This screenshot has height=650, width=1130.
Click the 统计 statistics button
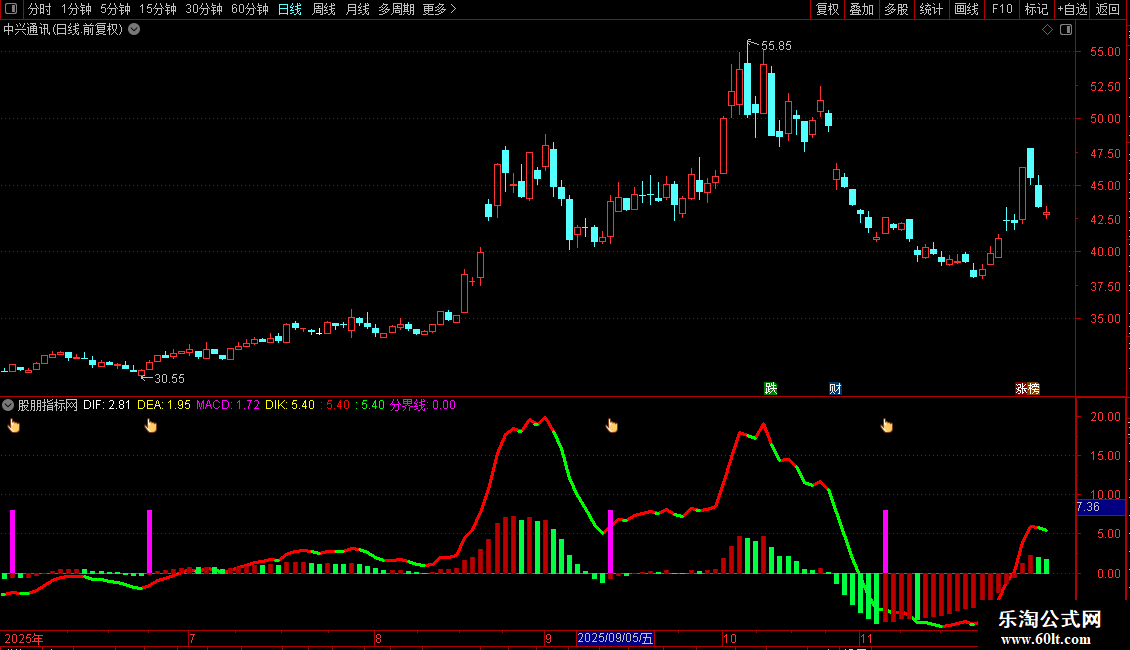[x=931, y=9]
